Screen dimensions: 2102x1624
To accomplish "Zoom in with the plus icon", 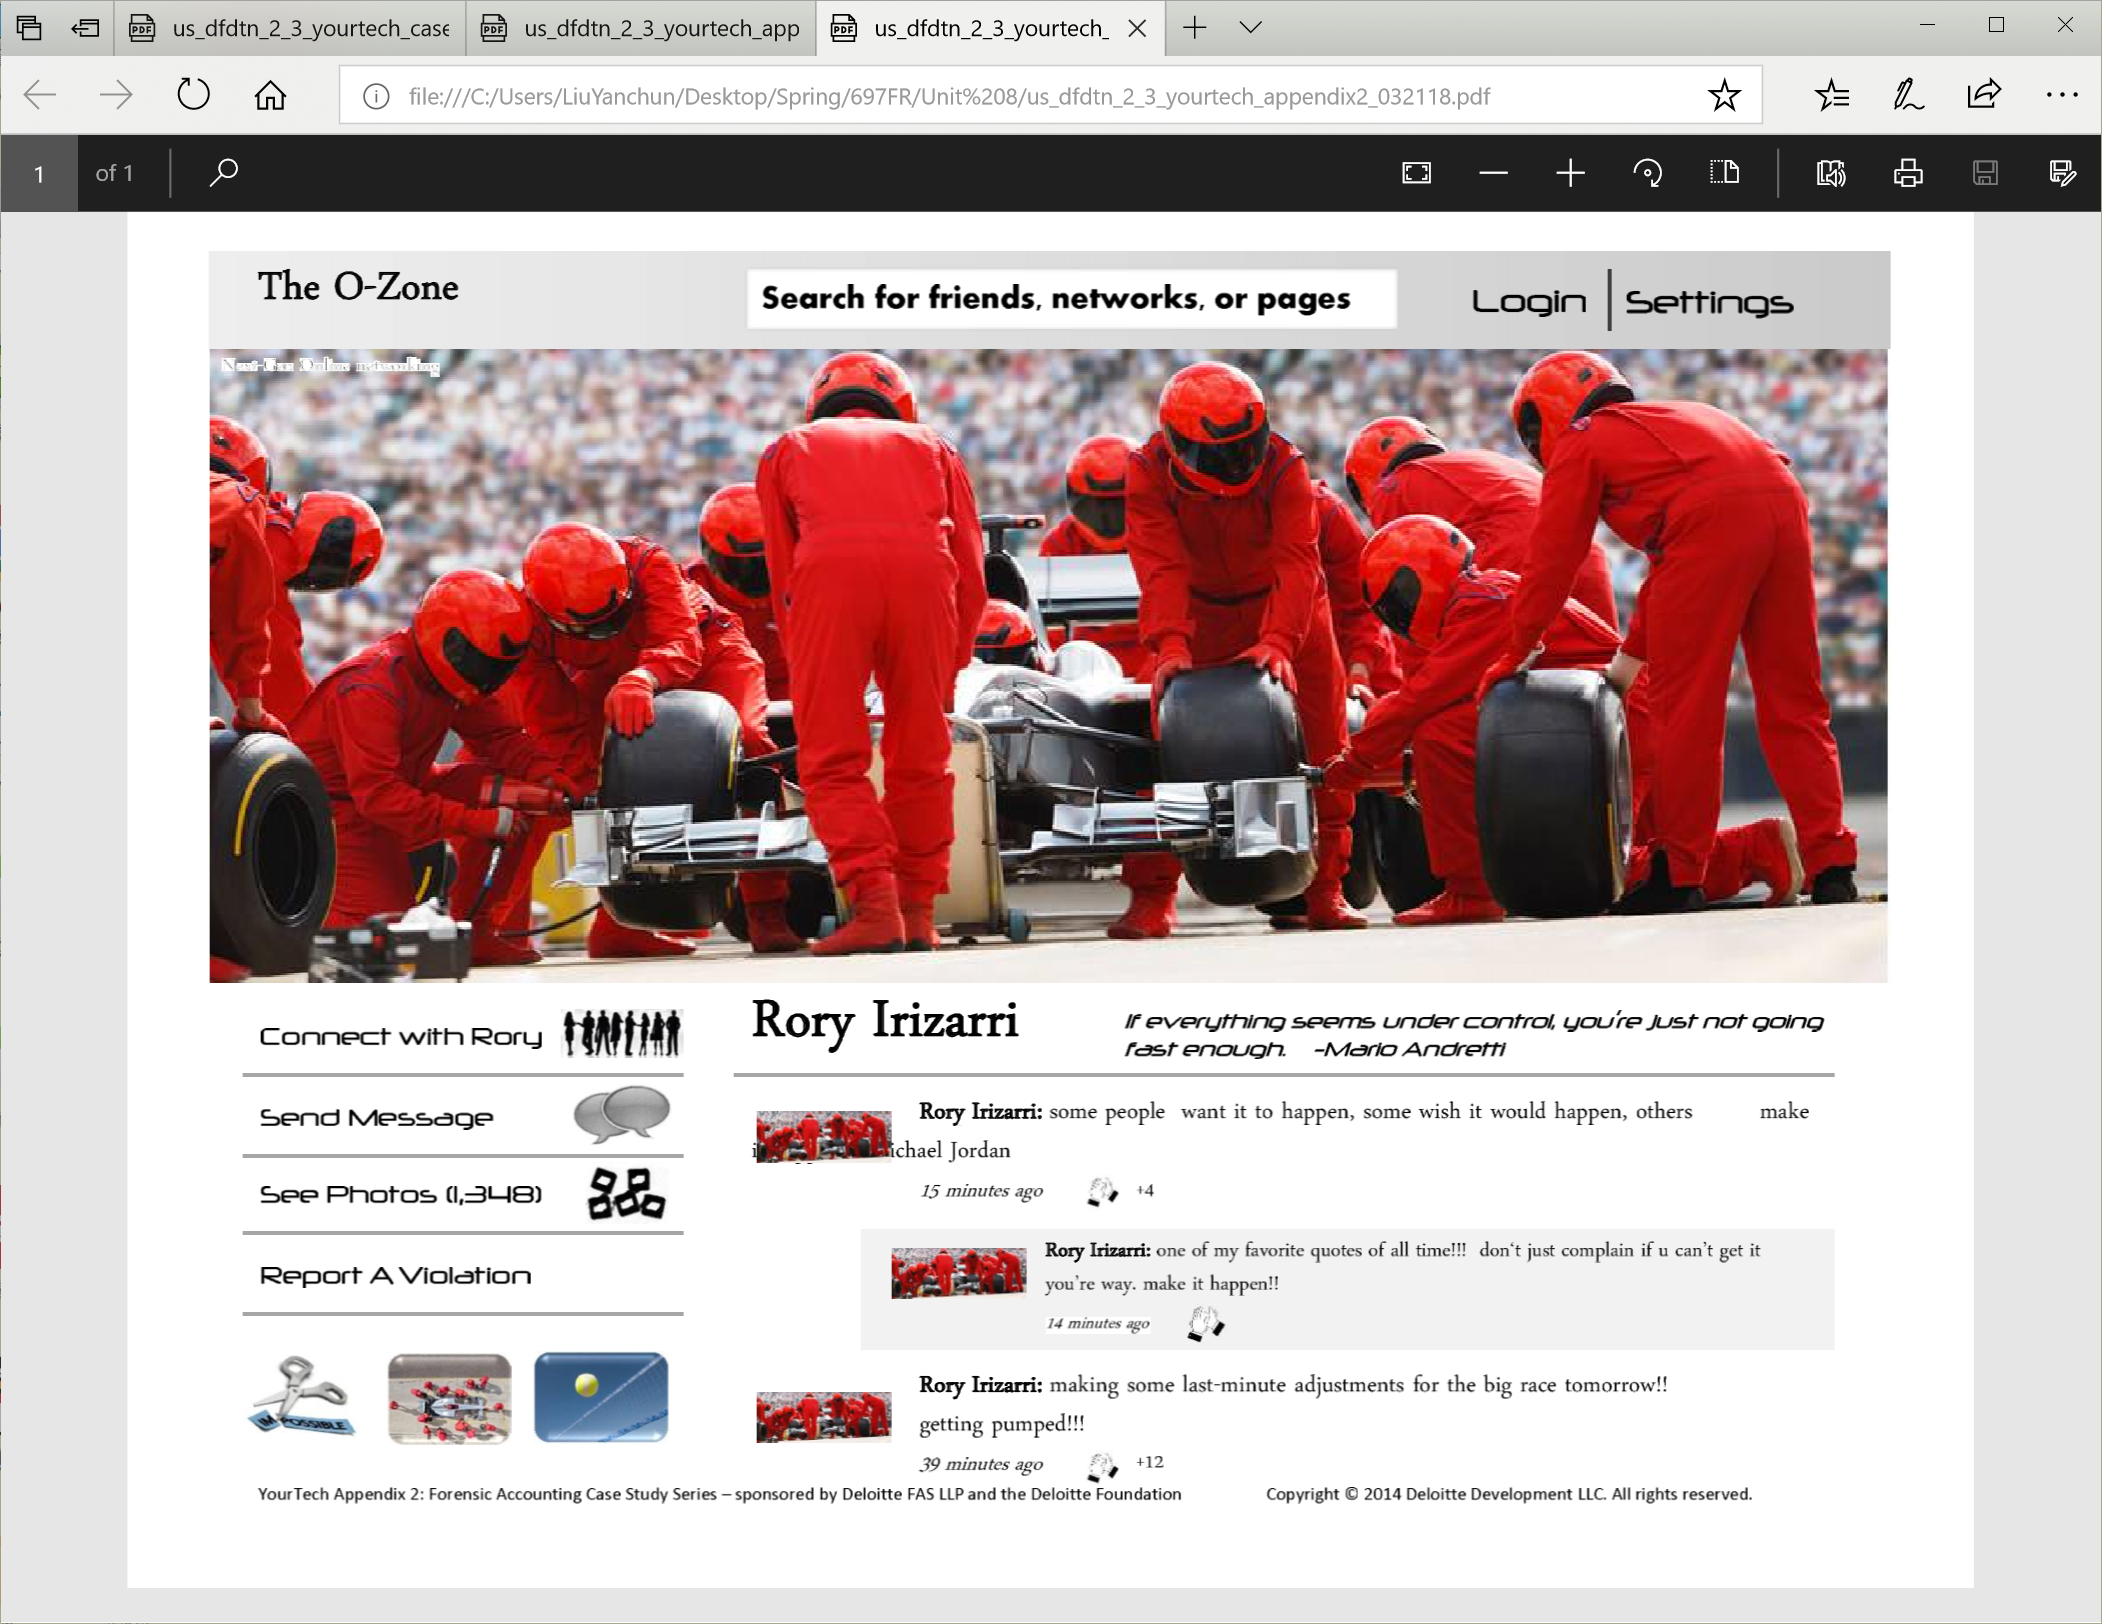I will coord(1570,173).
